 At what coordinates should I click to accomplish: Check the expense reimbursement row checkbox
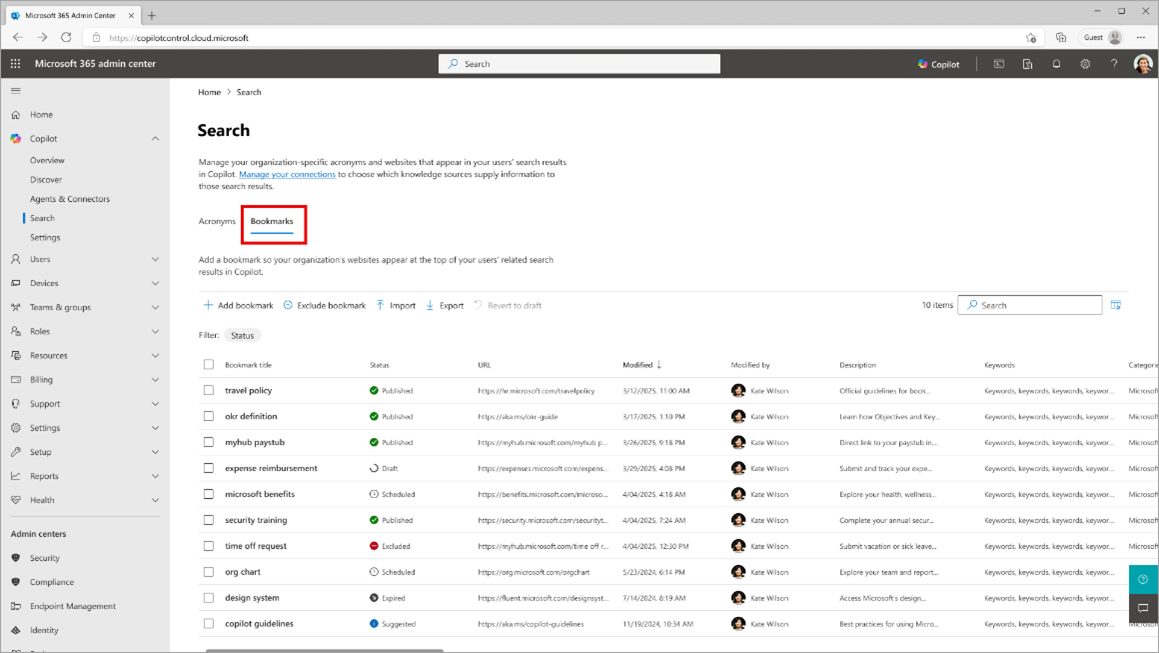(208, 468)
